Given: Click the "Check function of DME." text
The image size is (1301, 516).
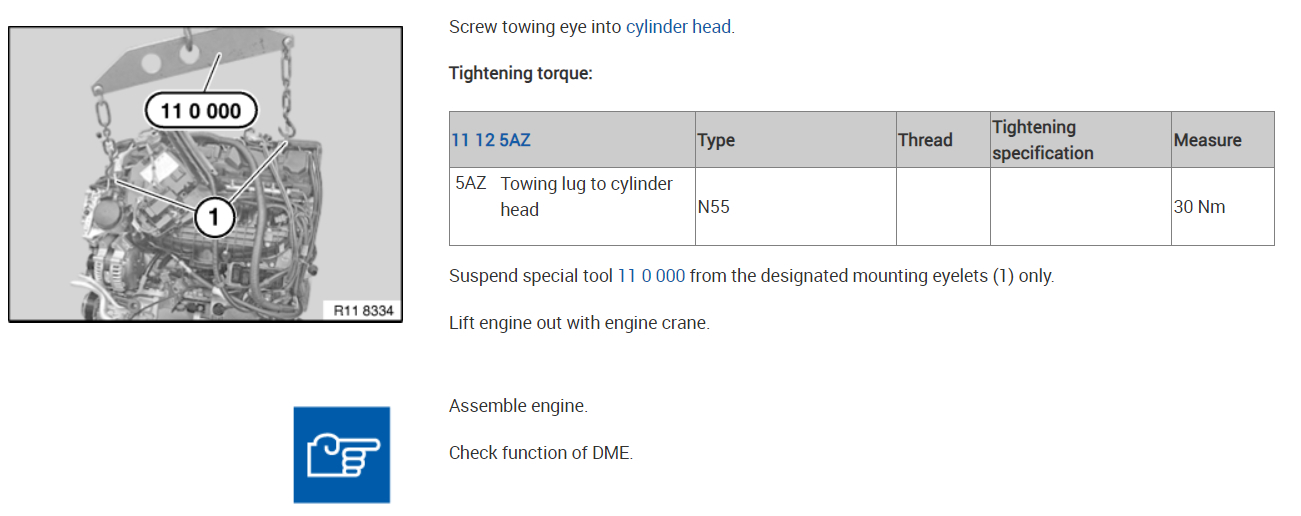Looking at the screenshot, I should [540, 452].
